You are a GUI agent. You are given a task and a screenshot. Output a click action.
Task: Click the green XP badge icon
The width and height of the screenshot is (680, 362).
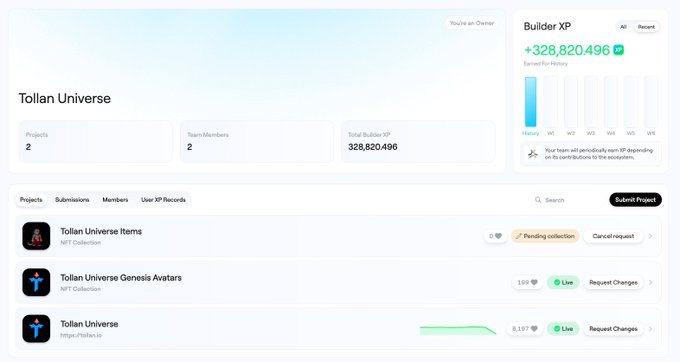(618, 50)
